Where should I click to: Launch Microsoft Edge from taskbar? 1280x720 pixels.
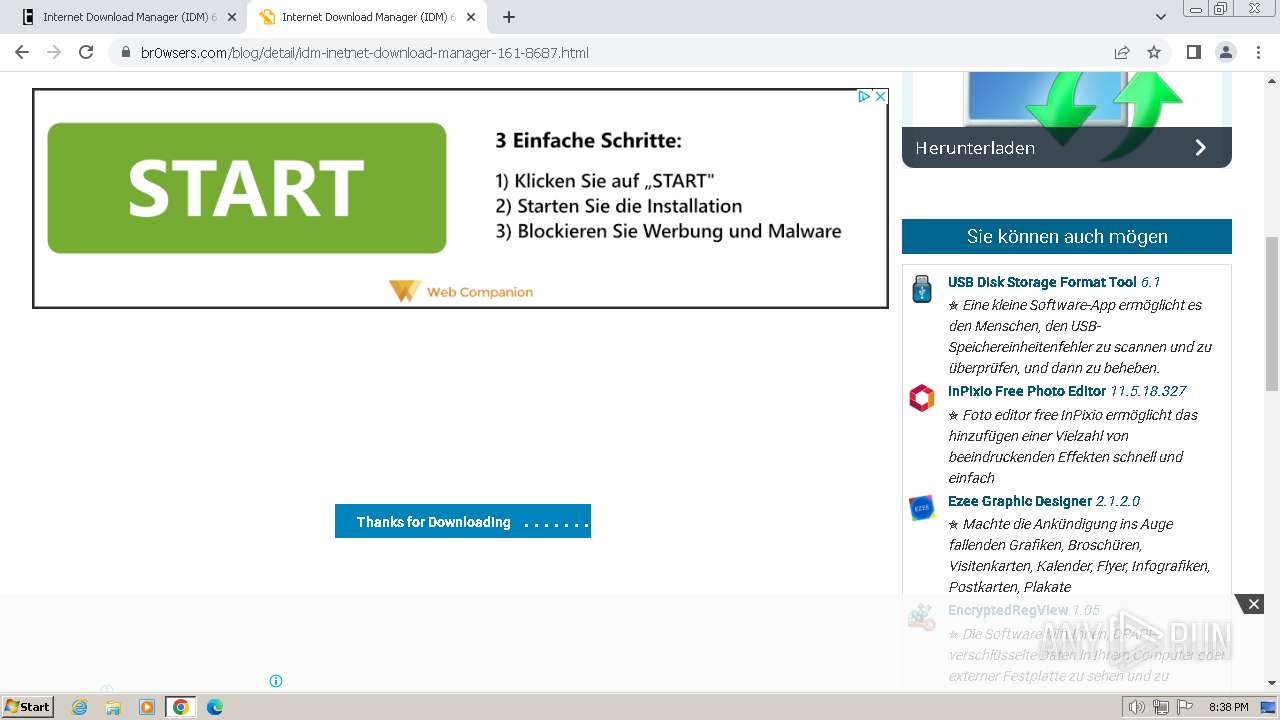(x=214, y=707)
